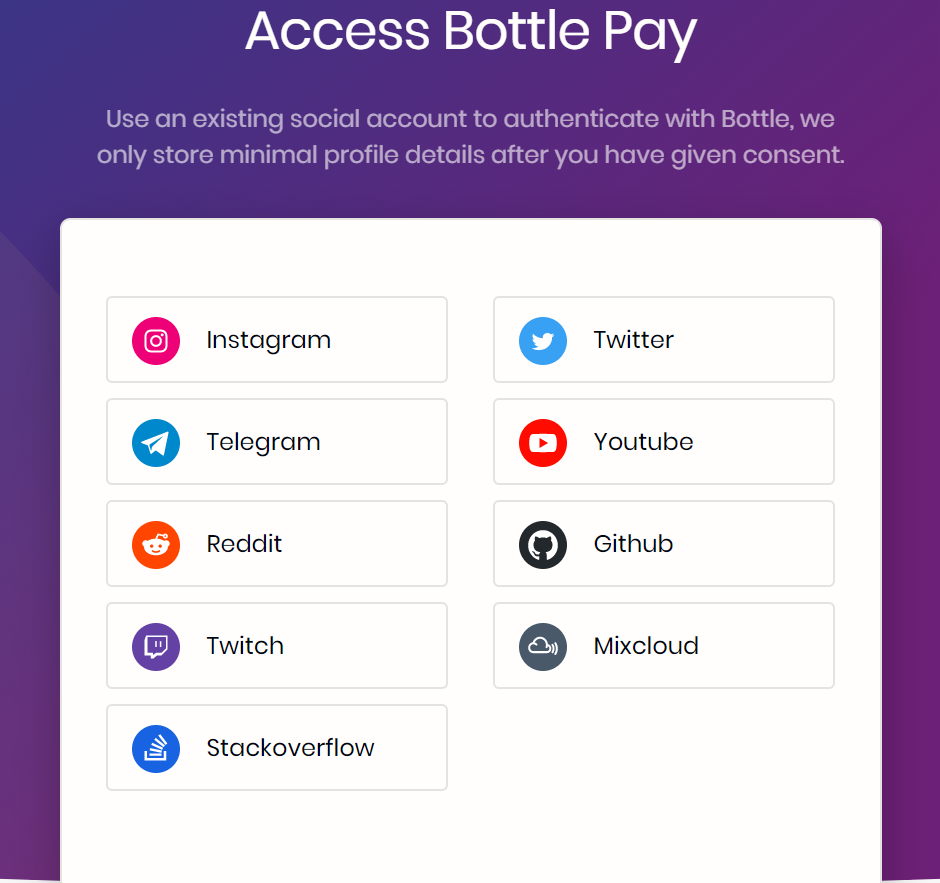The image size is (940, 883).
Task: Authenticate using Twitter
Action: 663,340
